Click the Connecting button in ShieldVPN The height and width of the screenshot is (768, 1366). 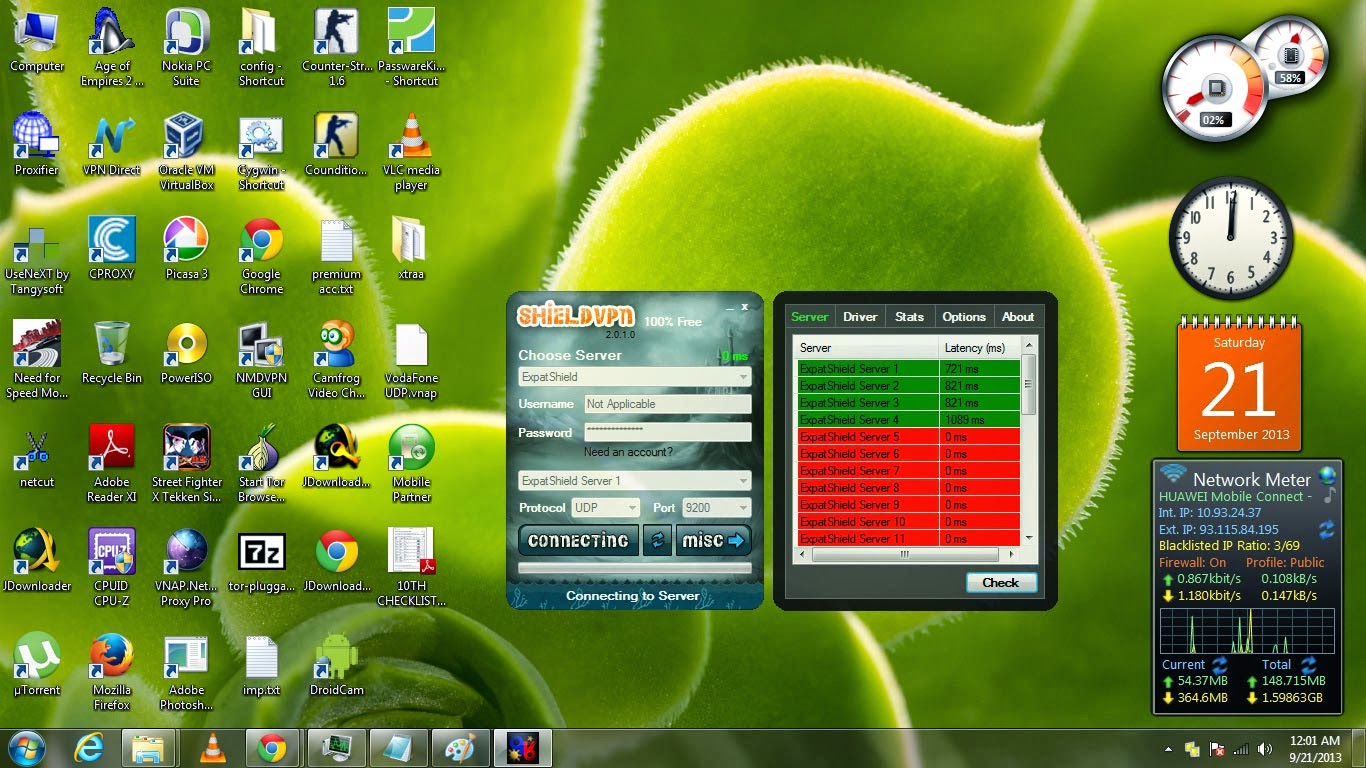point(578,540)
